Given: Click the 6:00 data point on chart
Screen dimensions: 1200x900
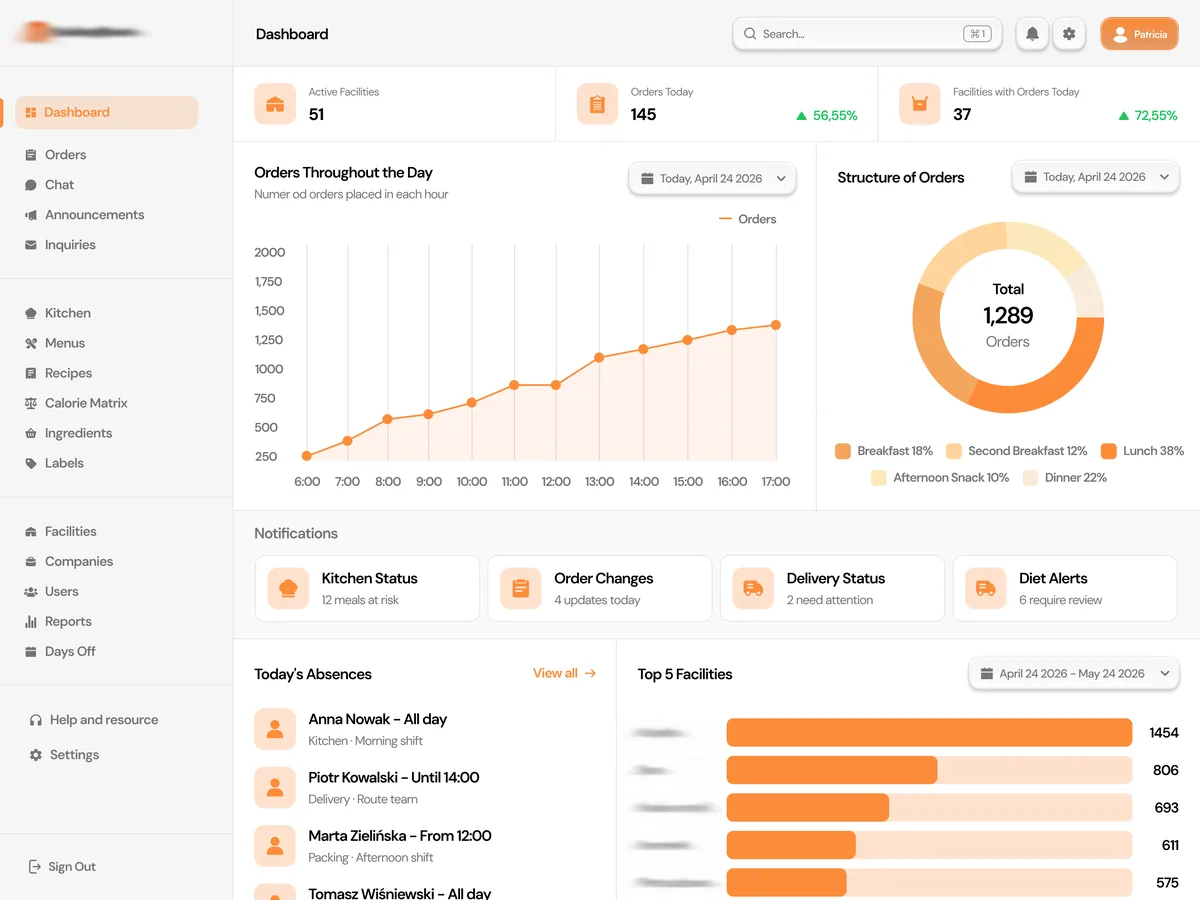Looking at the screenshot, I should coord(306,456).
